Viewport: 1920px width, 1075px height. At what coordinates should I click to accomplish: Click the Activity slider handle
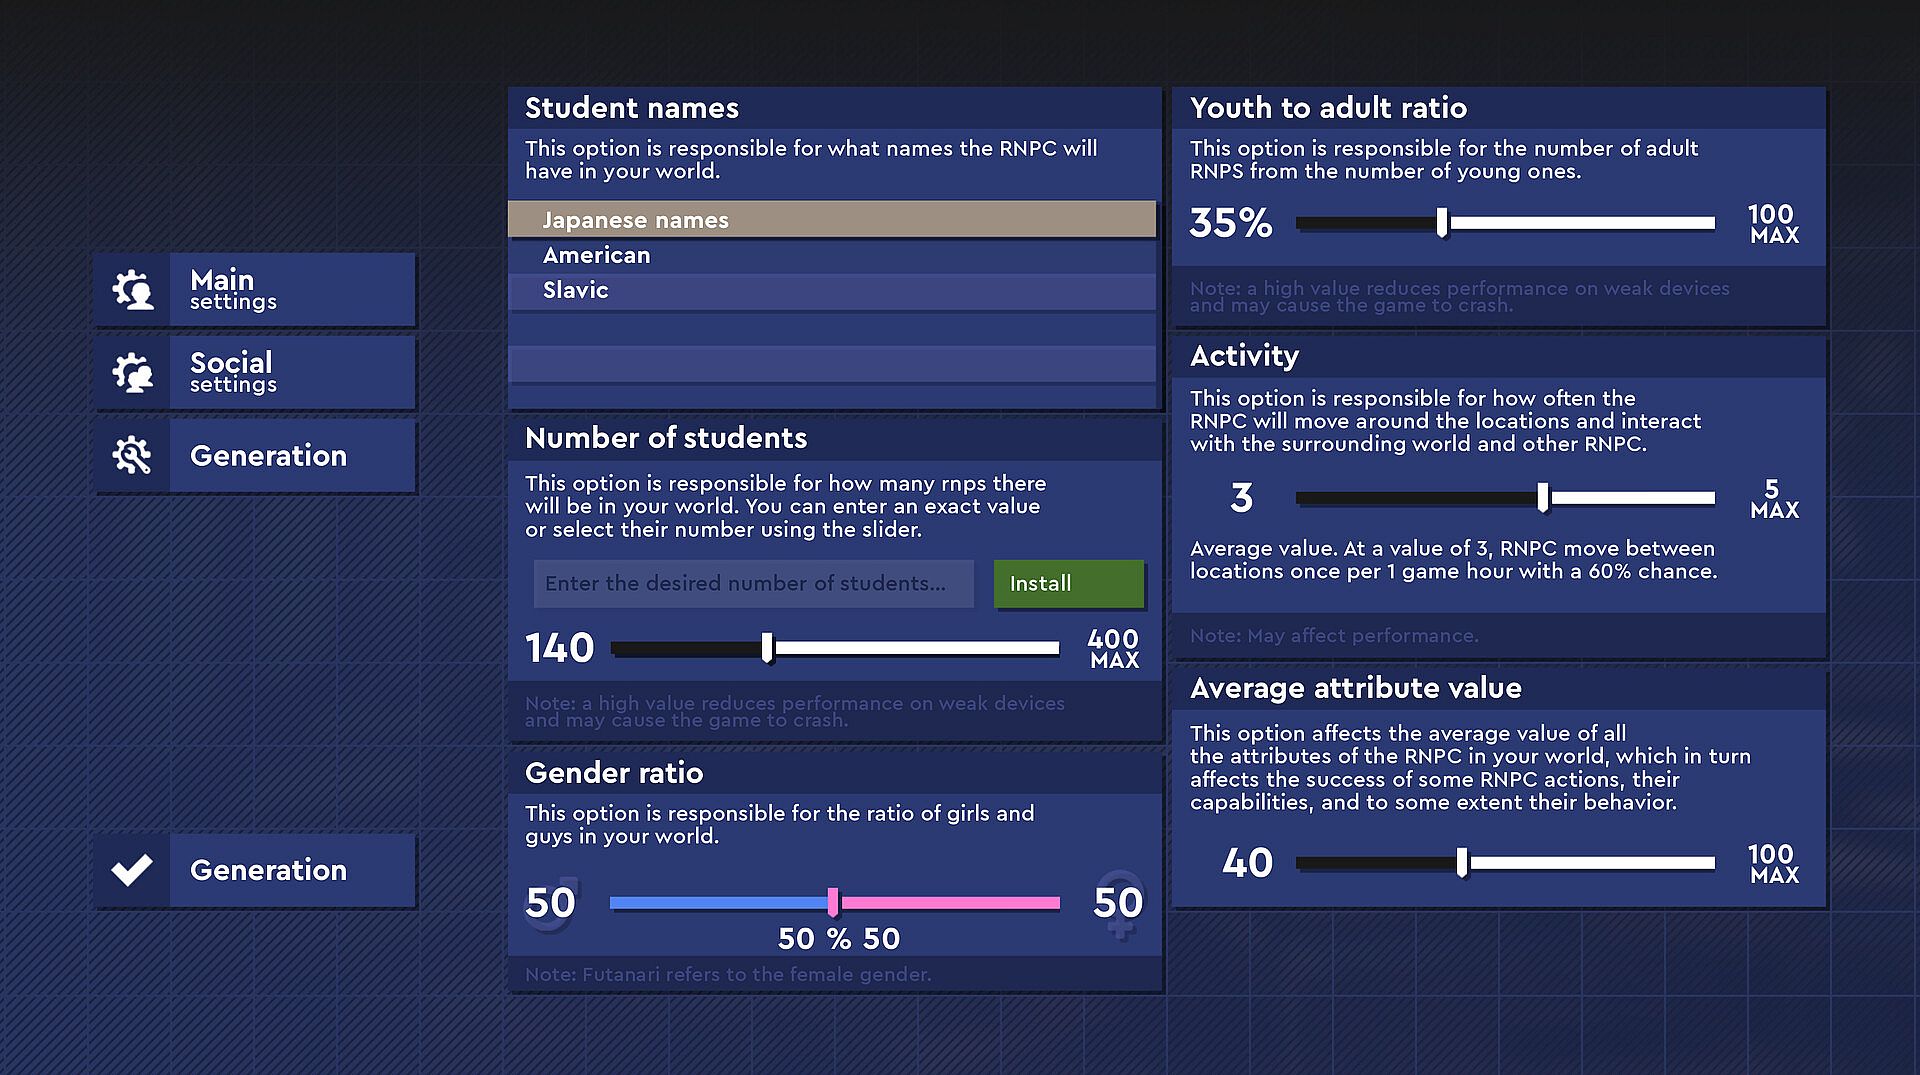[x=1543, y=498]
